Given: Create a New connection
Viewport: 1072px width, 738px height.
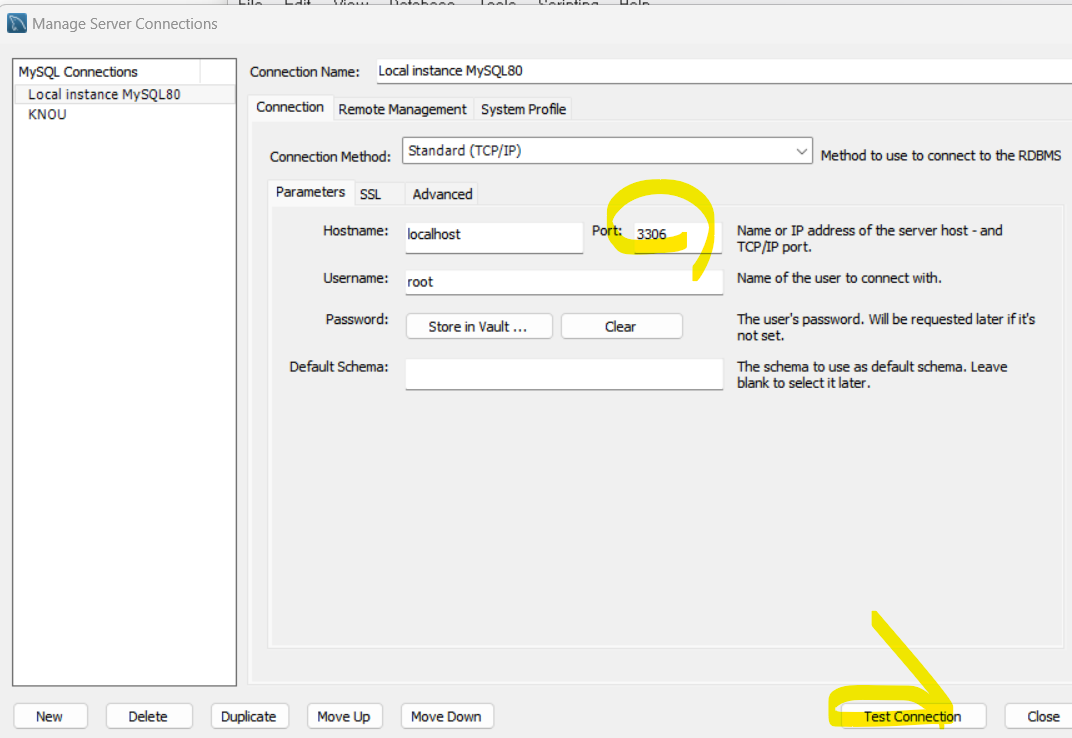Looking at the screenshot, I should pyautogui.click(x=50, y=716).
